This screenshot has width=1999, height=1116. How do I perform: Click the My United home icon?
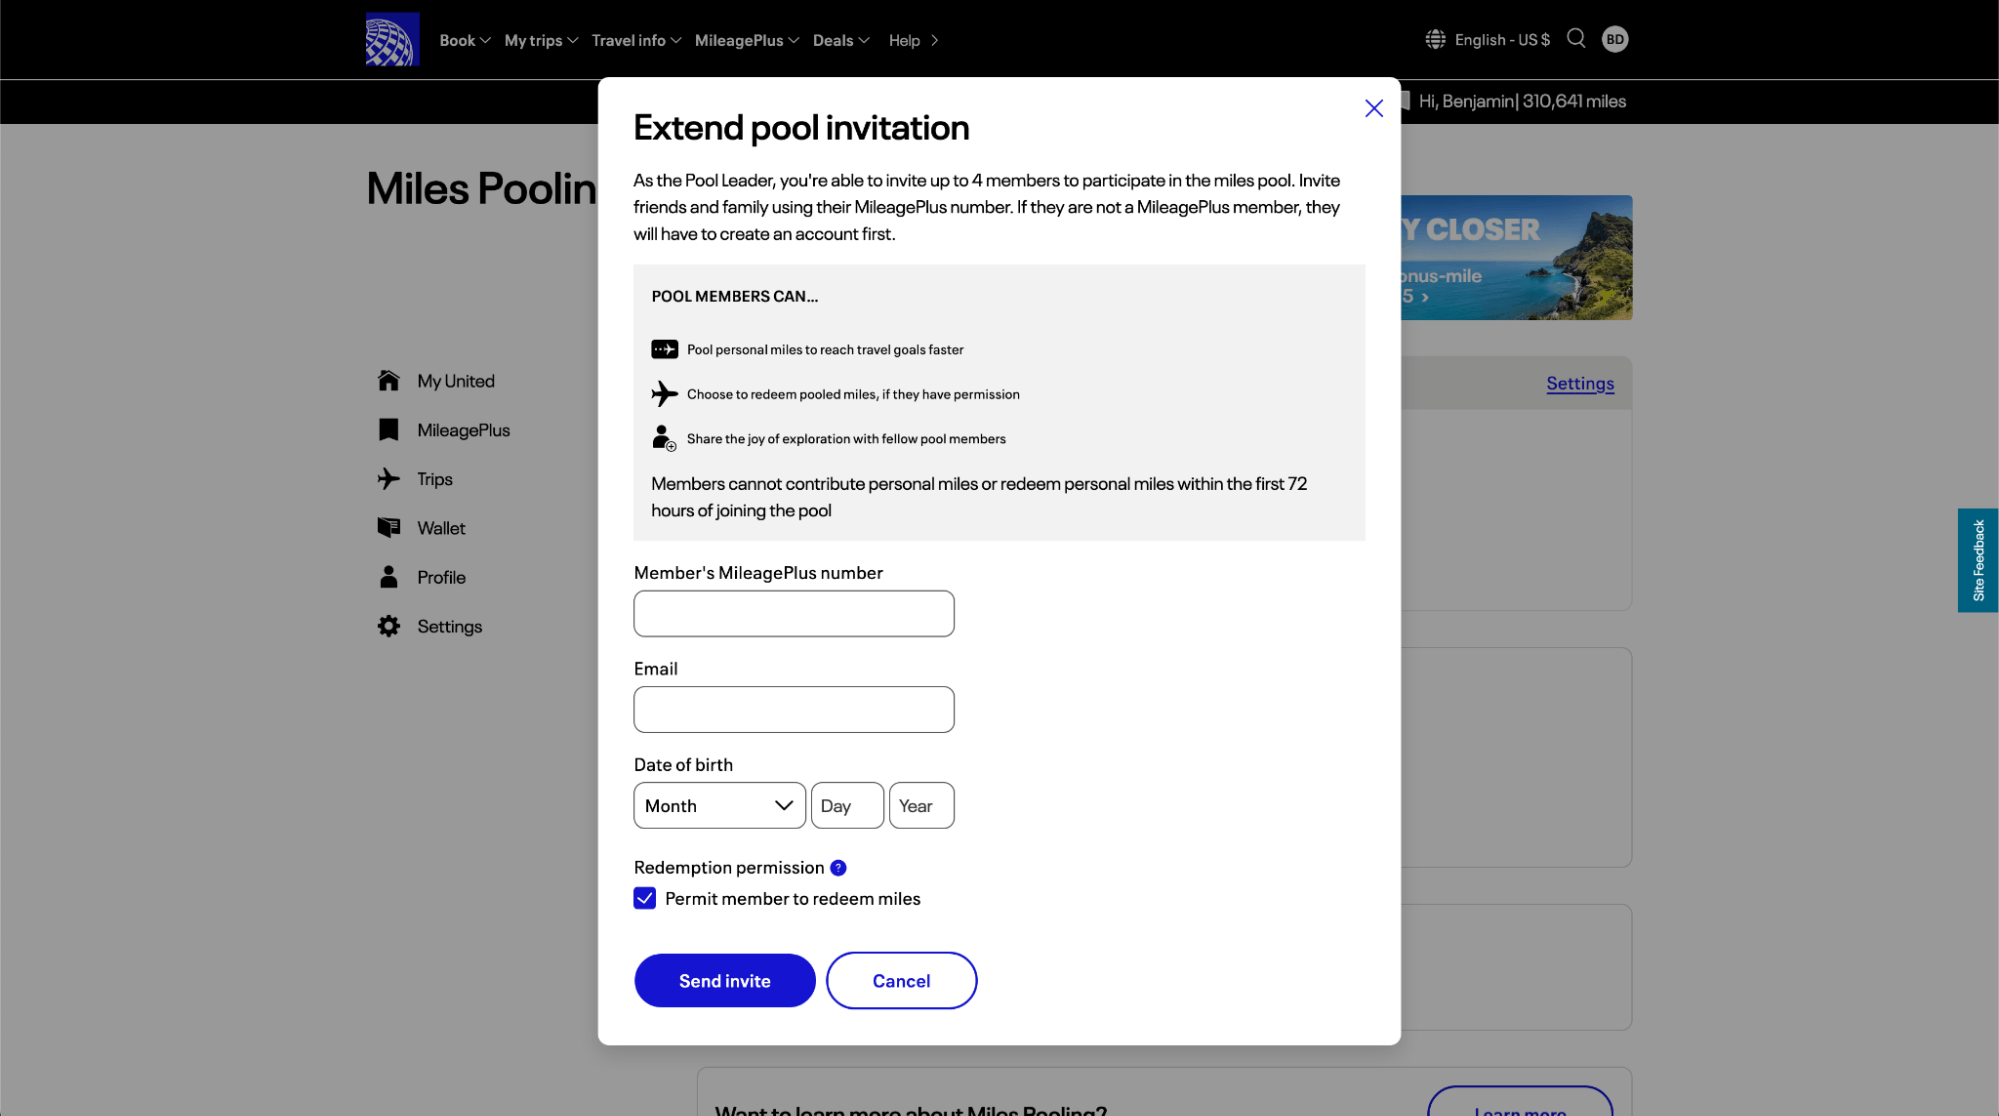point(389,380)
